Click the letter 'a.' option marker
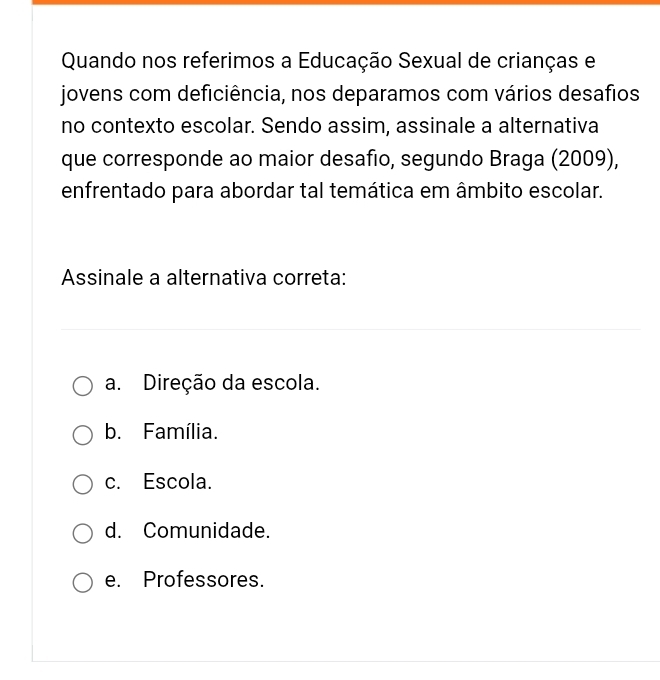This screenshot has height=680, width=660. (112, 383)
